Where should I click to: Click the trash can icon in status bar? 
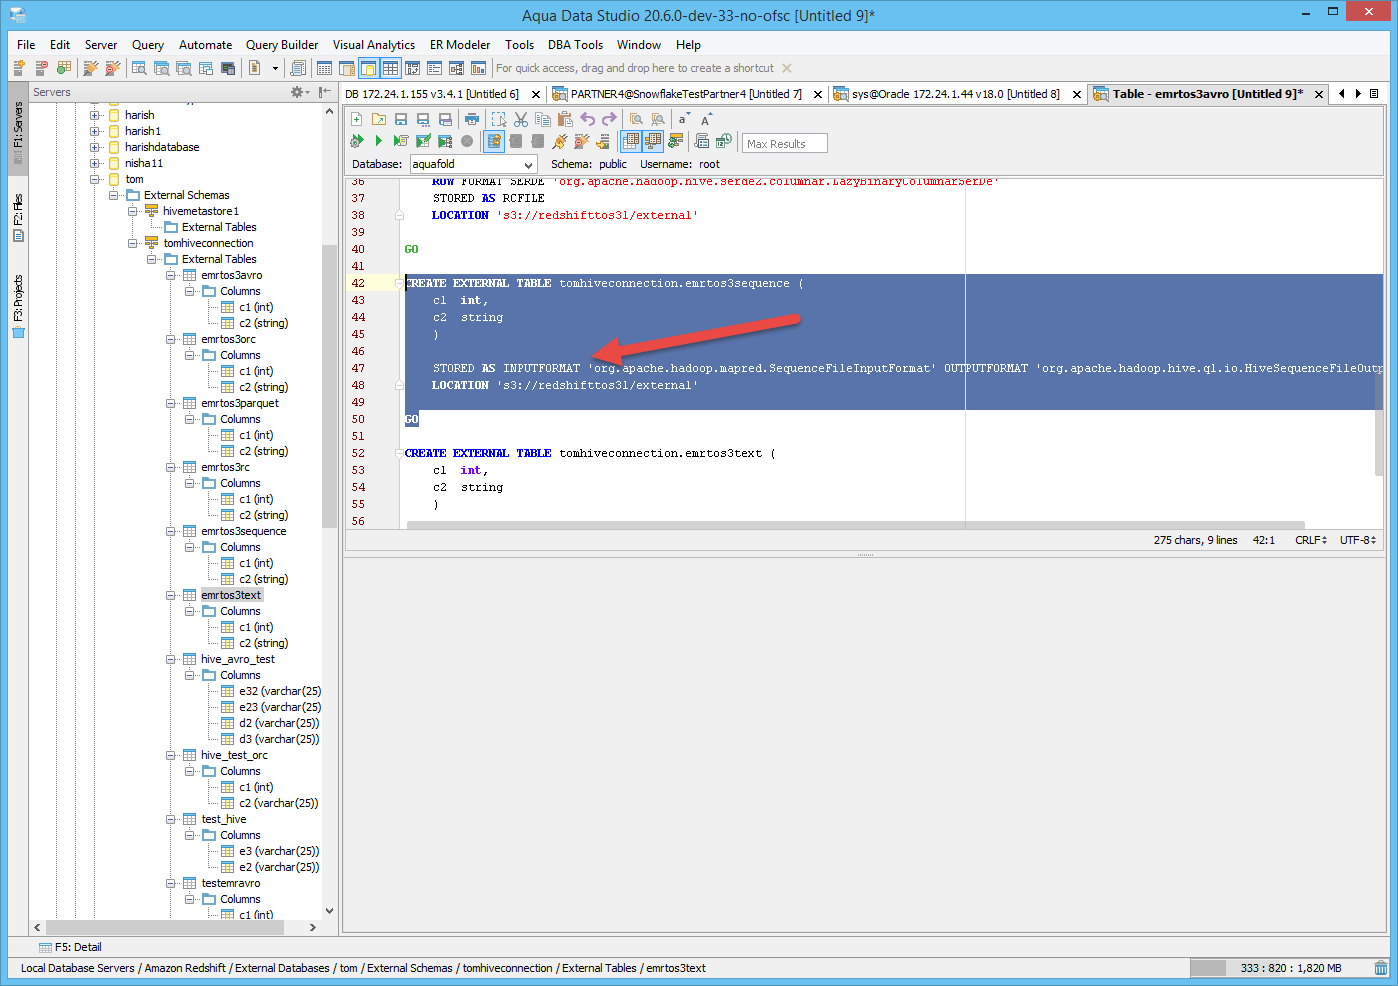[x=1381, y=968]
